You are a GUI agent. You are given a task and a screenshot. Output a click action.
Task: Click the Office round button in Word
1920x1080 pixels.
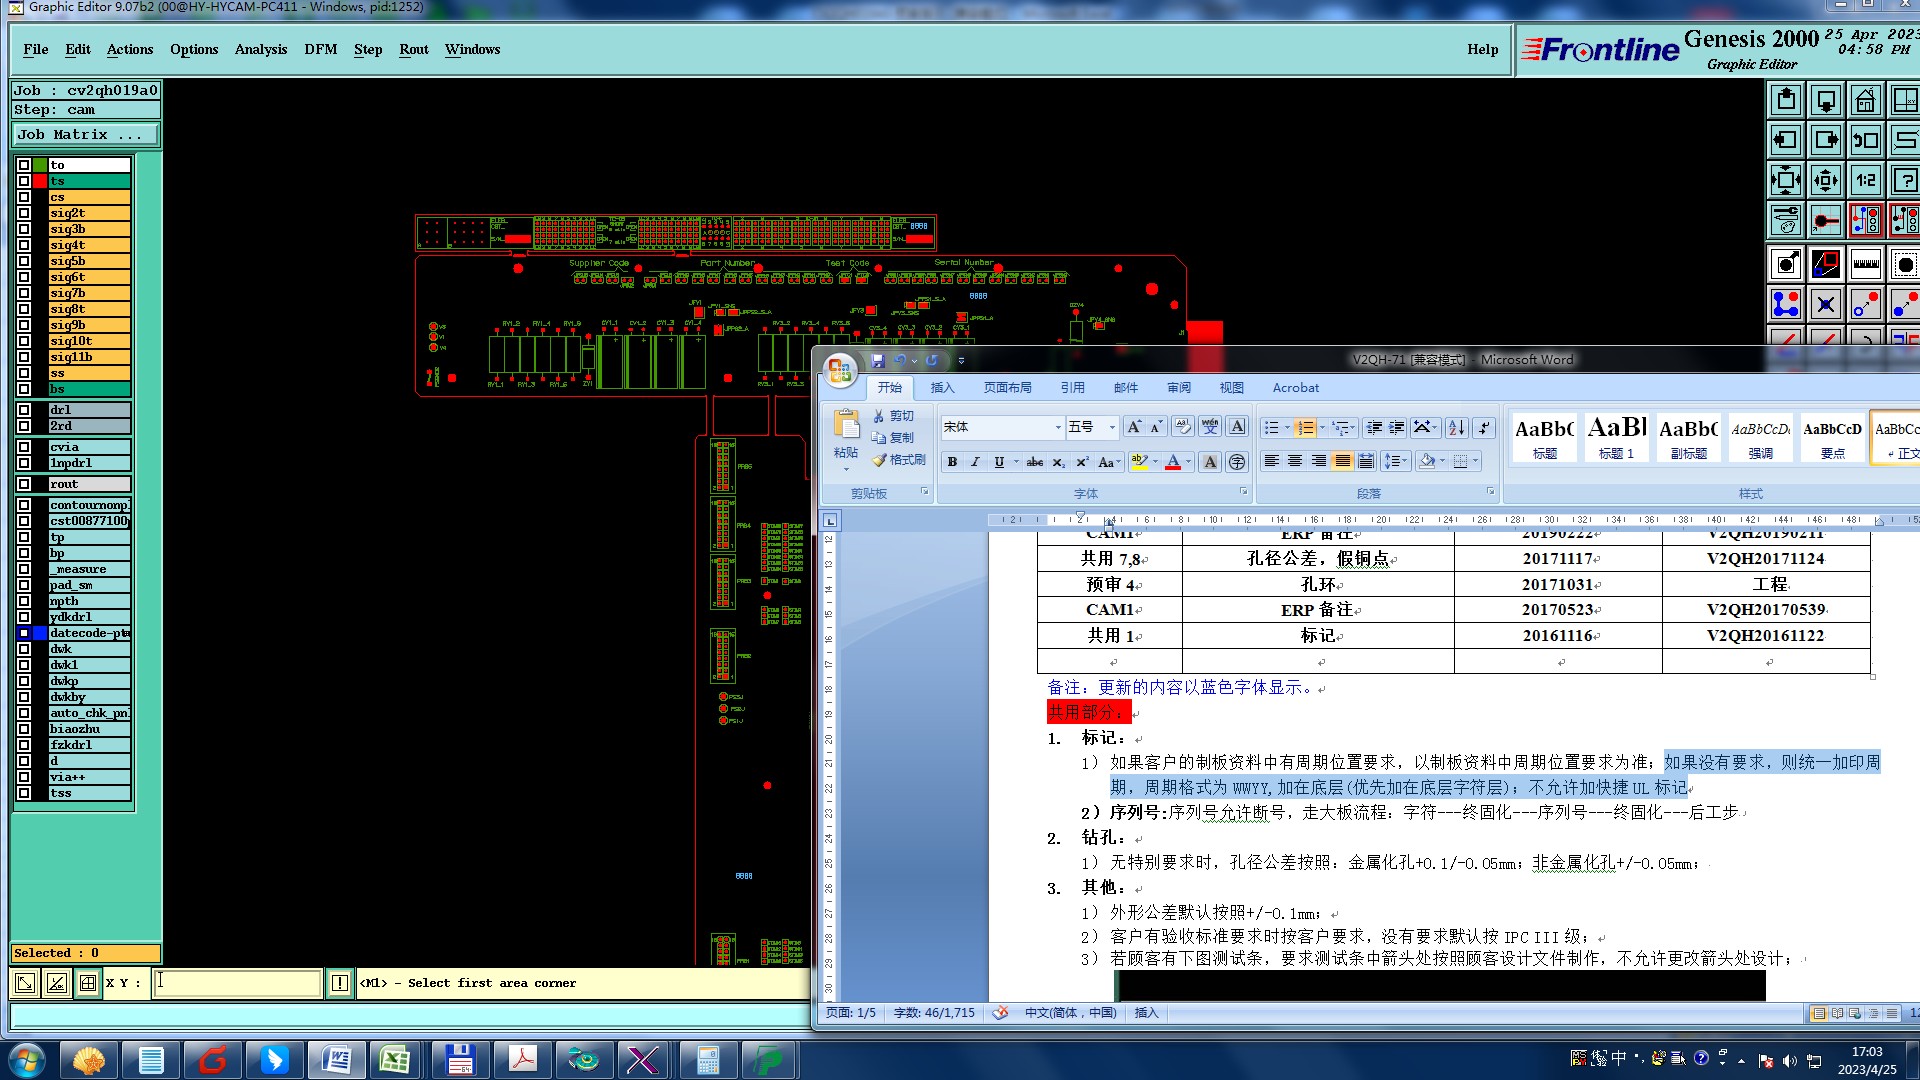click(x=840, y=371)
